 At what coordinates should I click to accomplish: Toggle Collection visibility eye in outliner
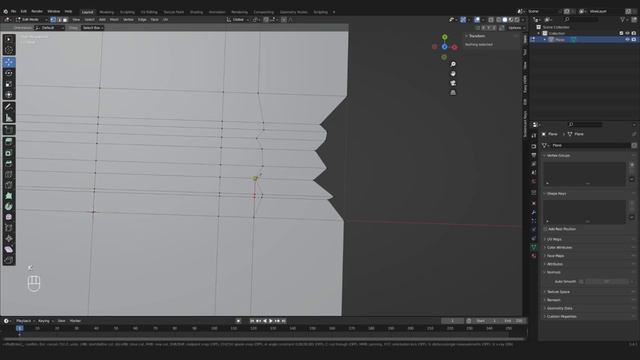(627, 33)
